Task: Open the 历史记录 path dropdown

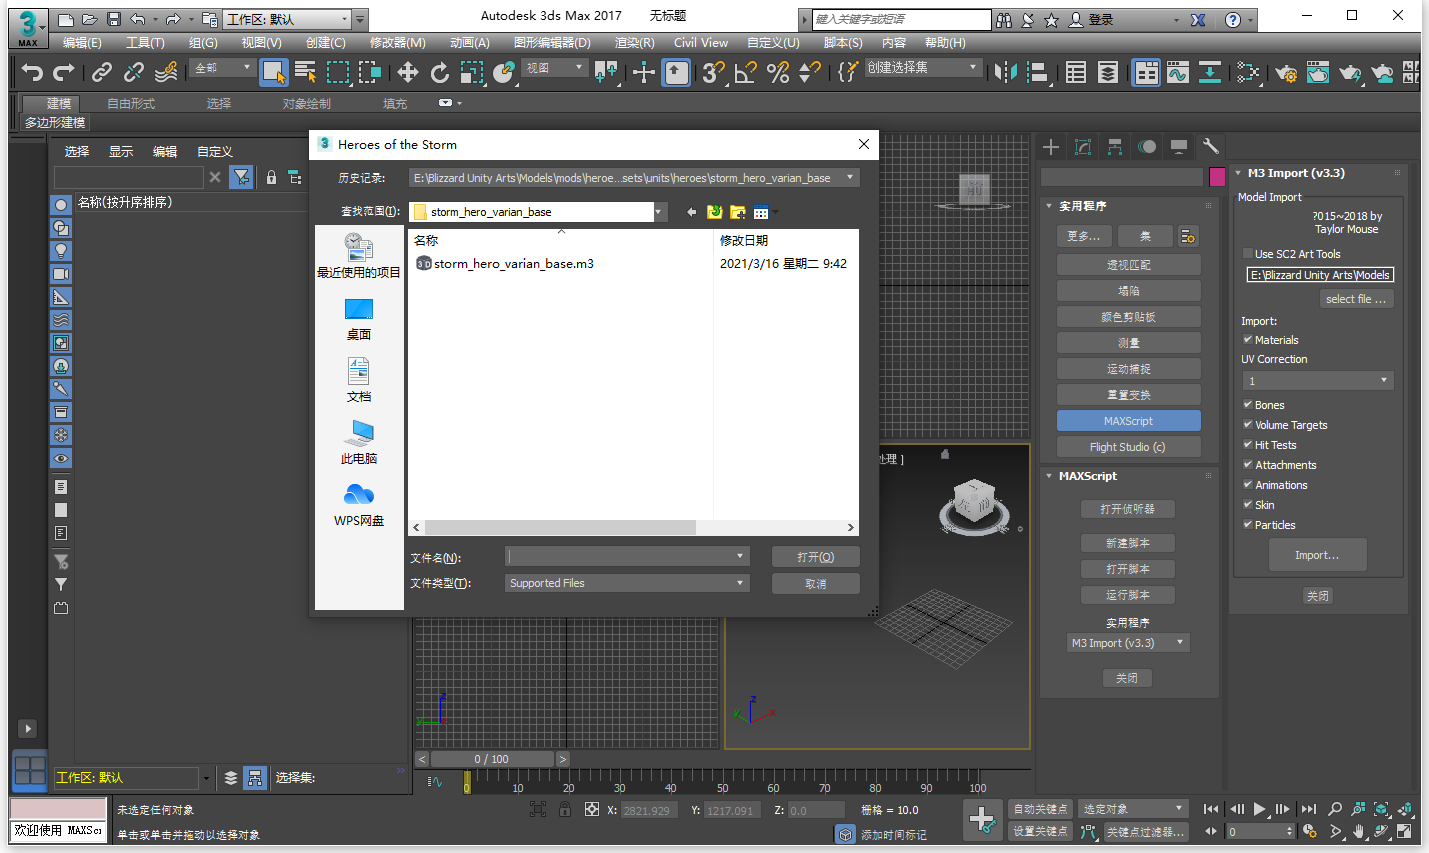Action: [x=850, y=178]
